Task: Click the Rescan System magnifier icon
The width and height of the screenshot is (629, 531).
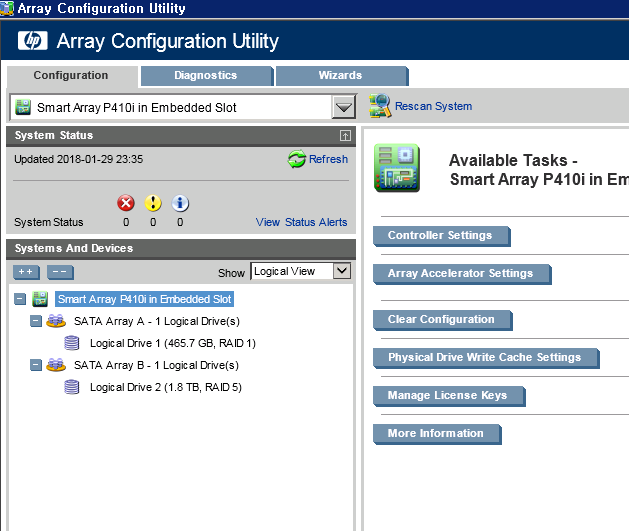Action: tap(380, 106)
